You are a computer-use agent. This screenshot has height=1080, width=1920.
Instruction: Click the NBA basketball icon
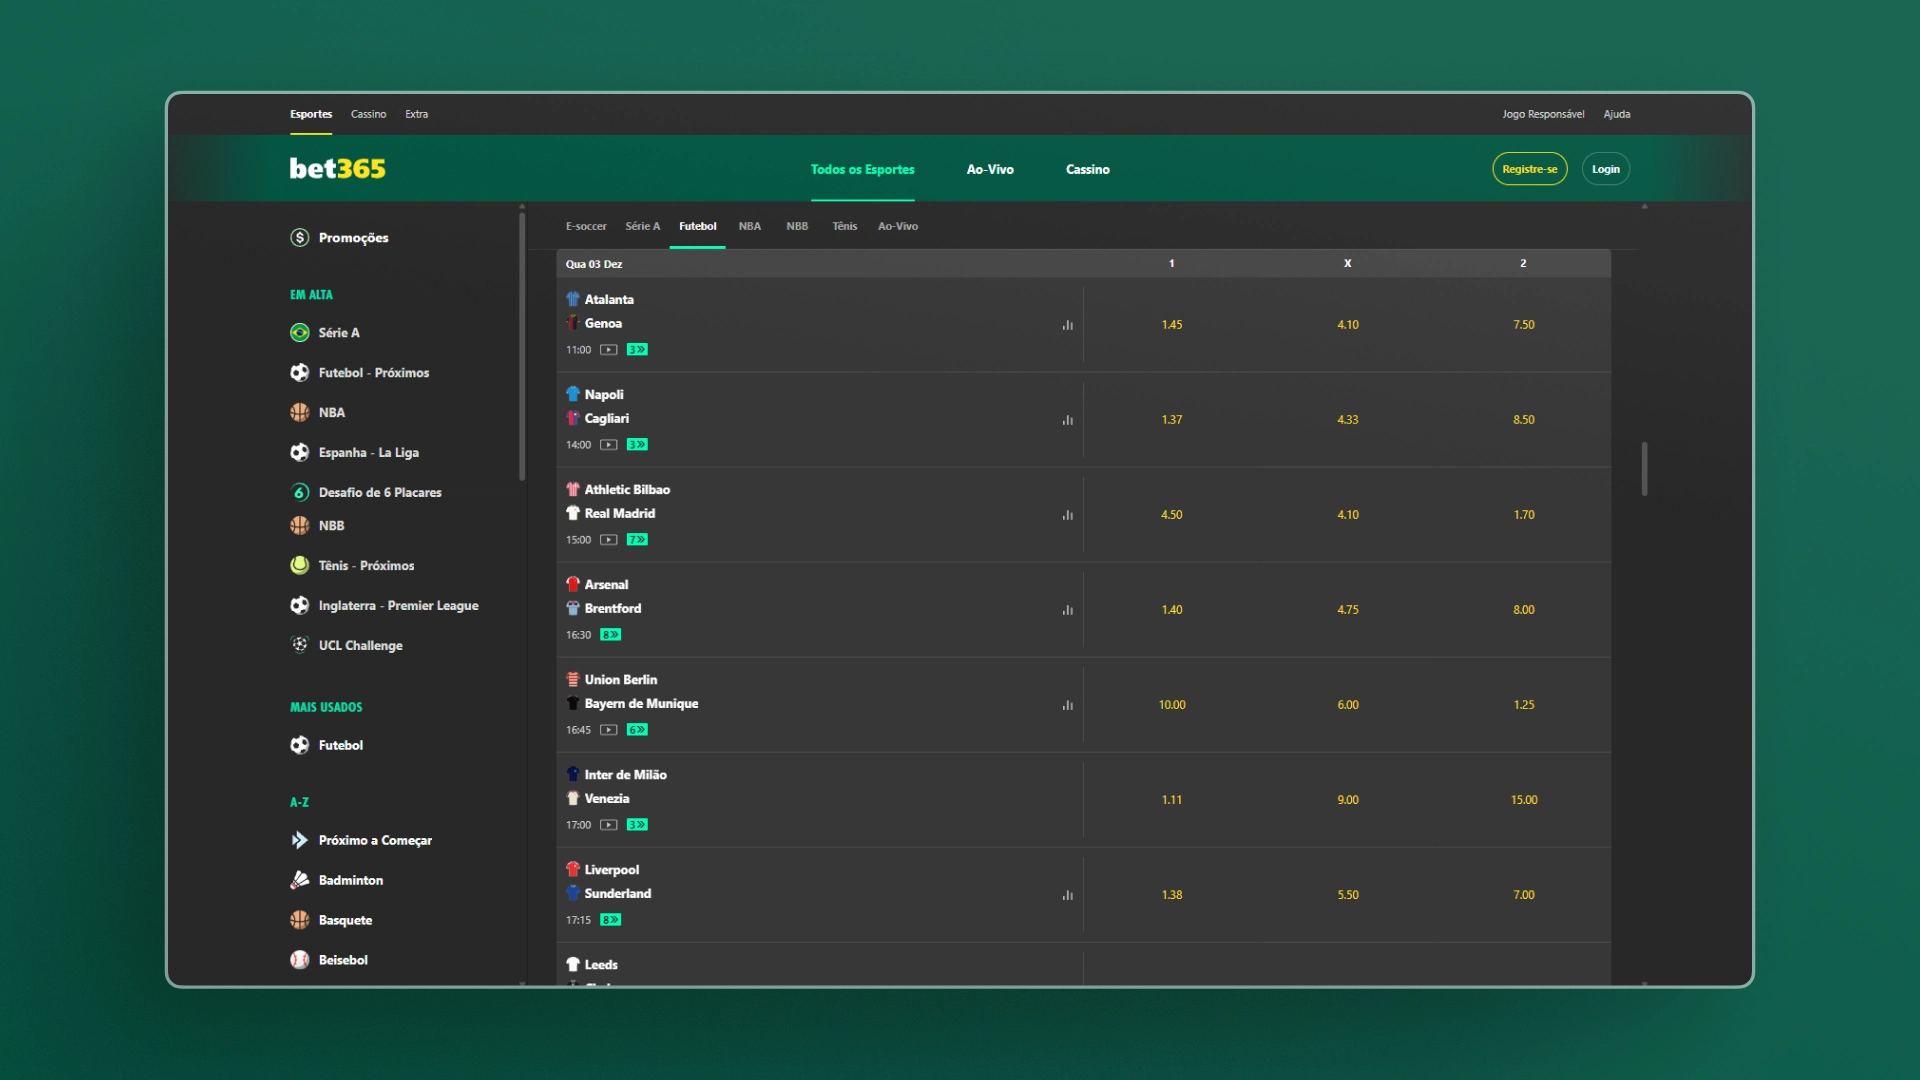click(x=299, y=412)
